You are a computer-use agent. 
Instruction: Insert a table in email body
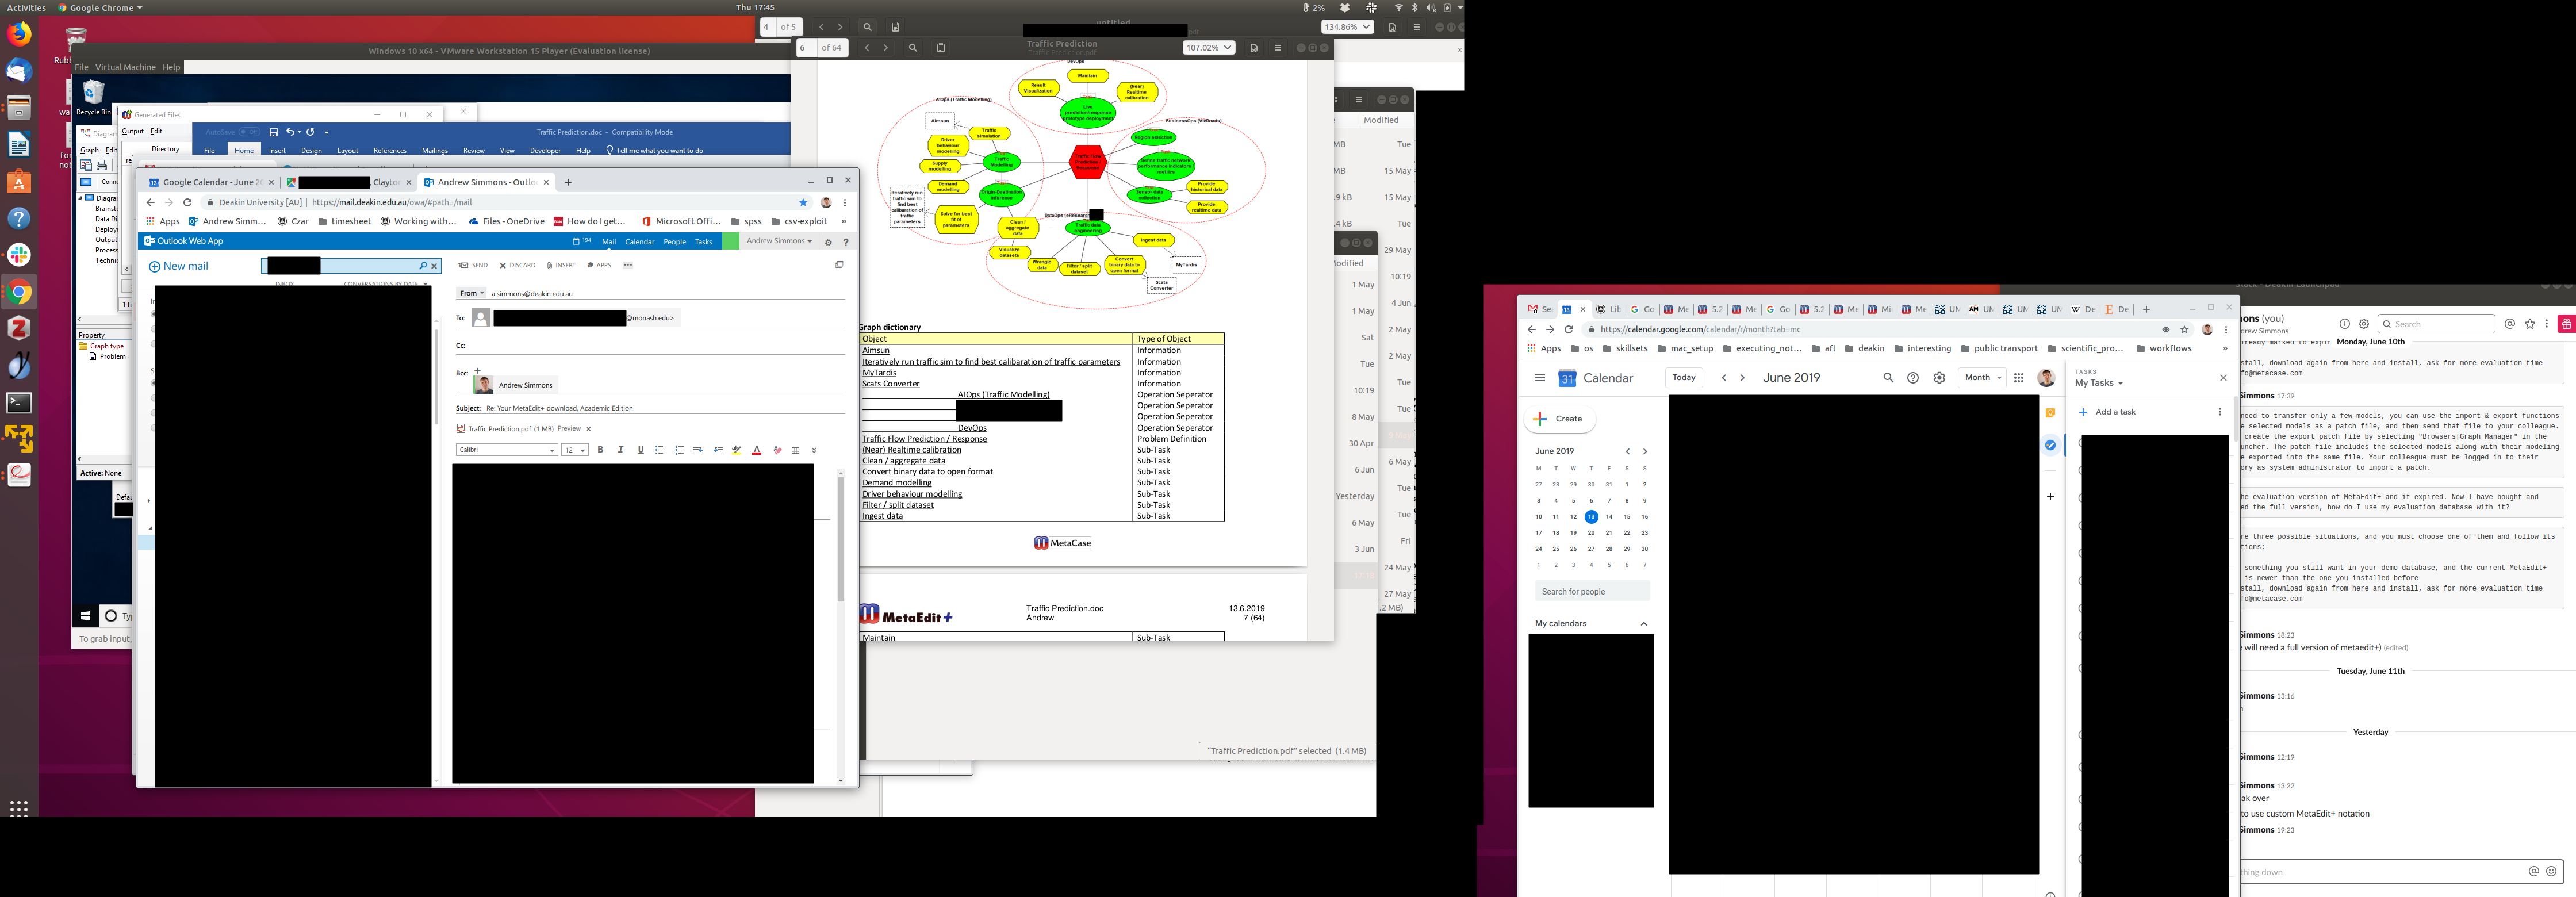796,451
